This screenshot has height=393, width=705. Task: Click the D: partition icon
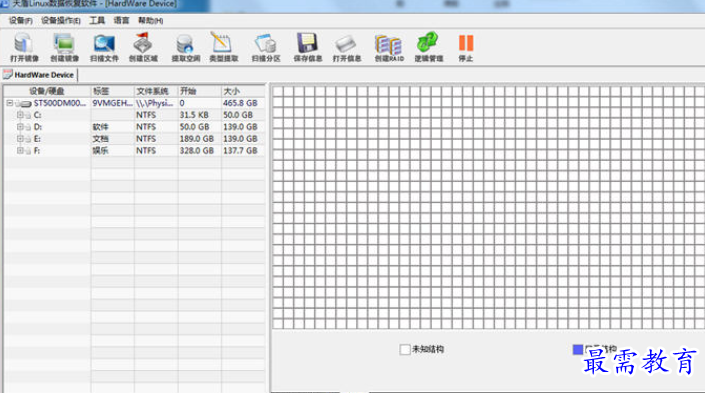coord(28,127)
